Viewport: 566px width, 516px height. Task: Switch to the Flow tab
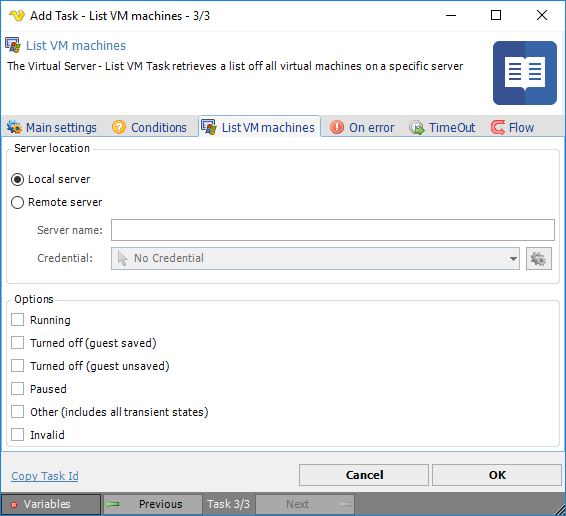click(x=513, y=127)
